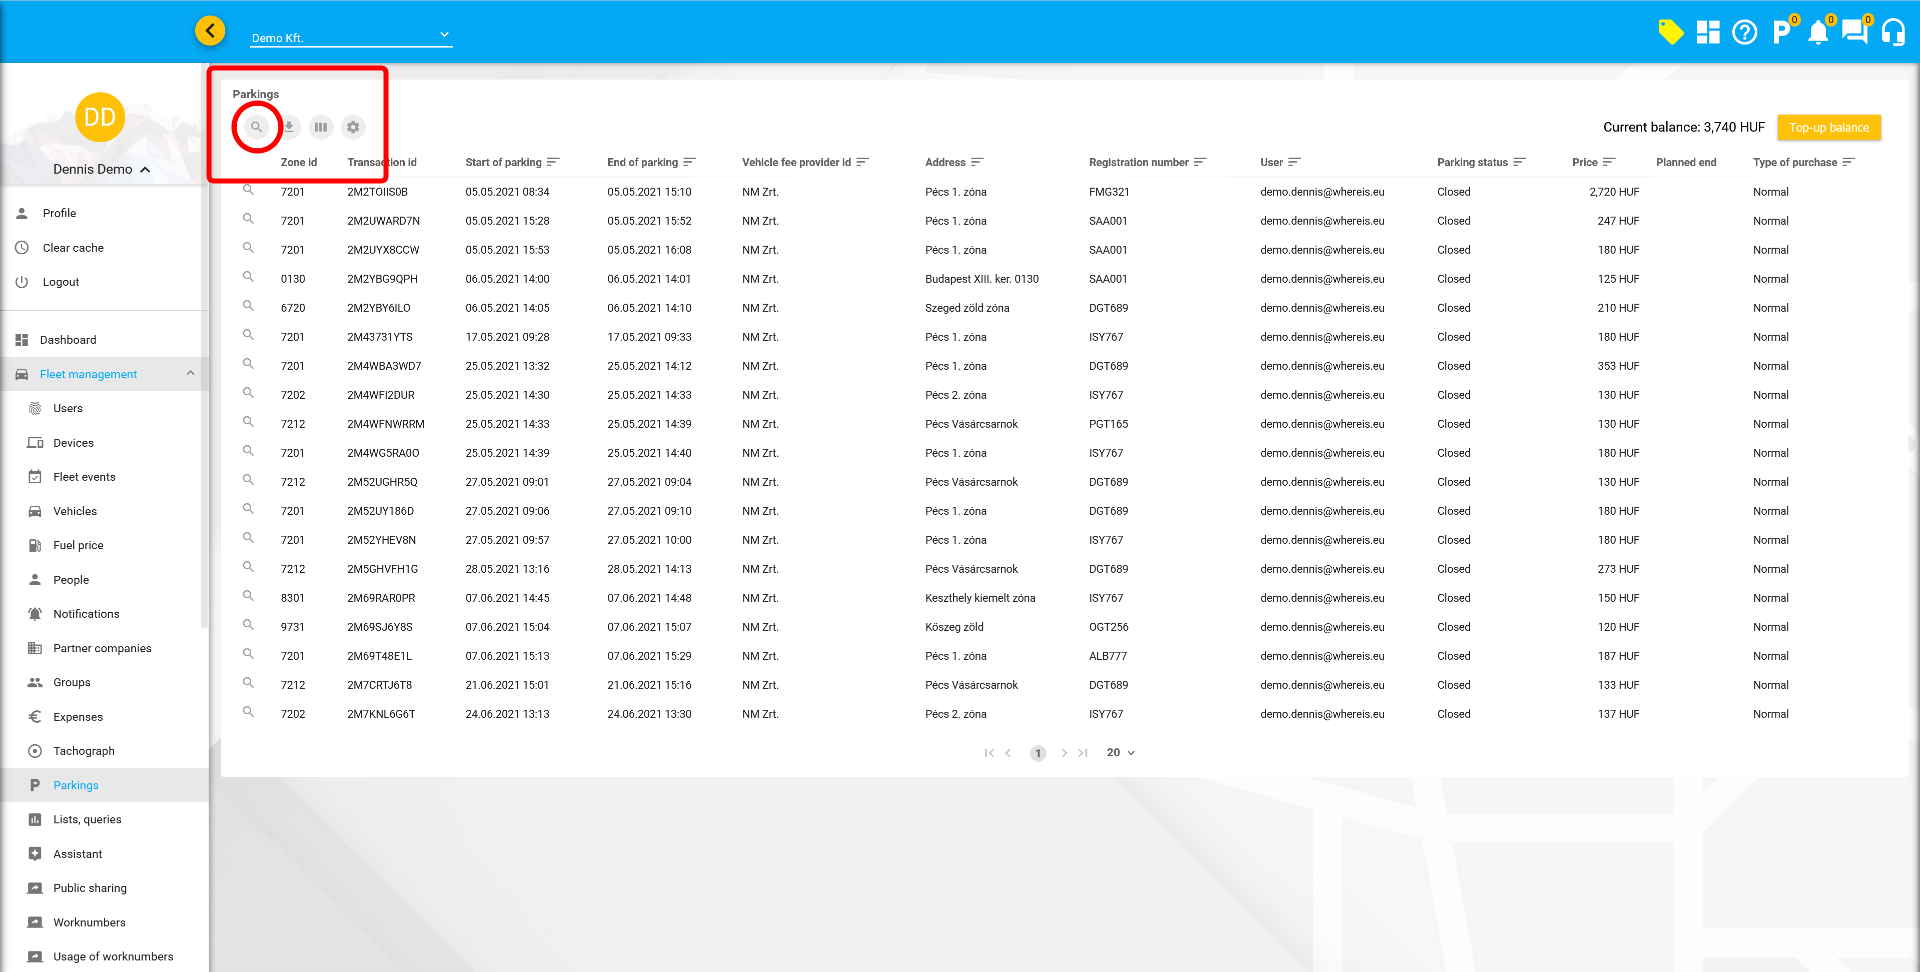The height and width of the screenshot is (972, 1920).
Task: Sort by Start of parking column
Action: pyautogui.click(x=503, y=162)
